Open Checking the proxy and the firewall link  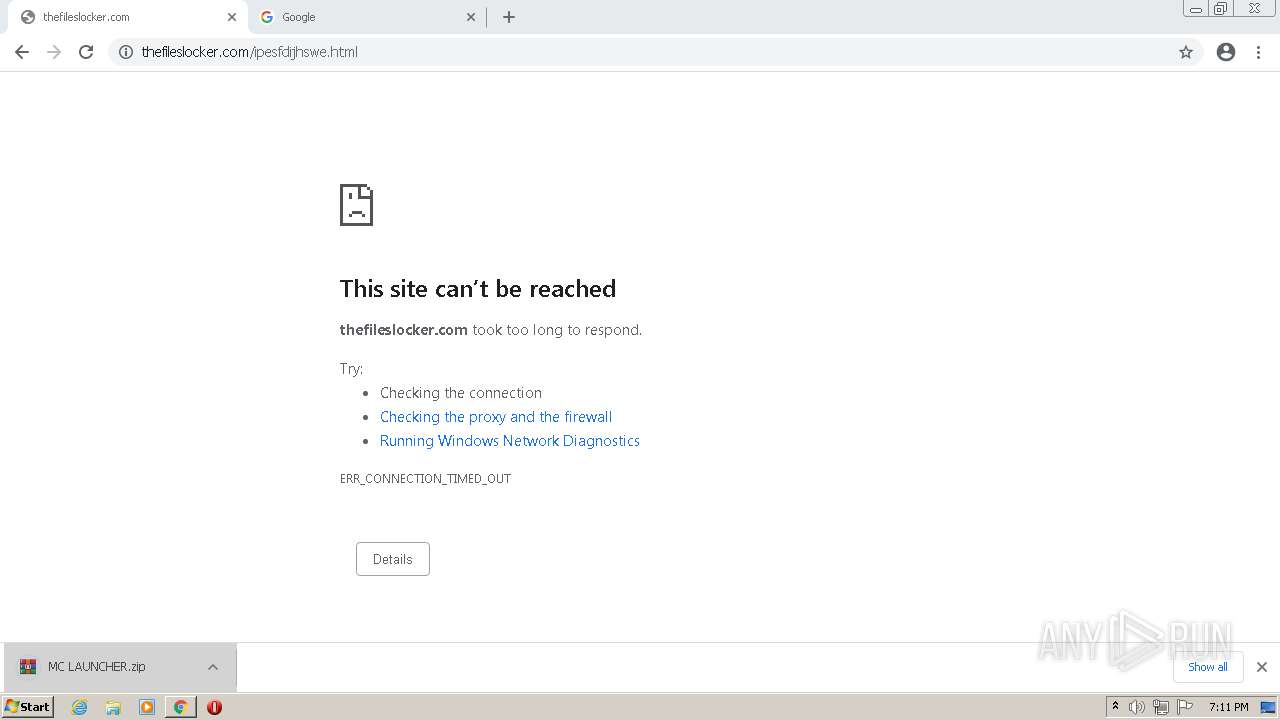coord(496,417)
